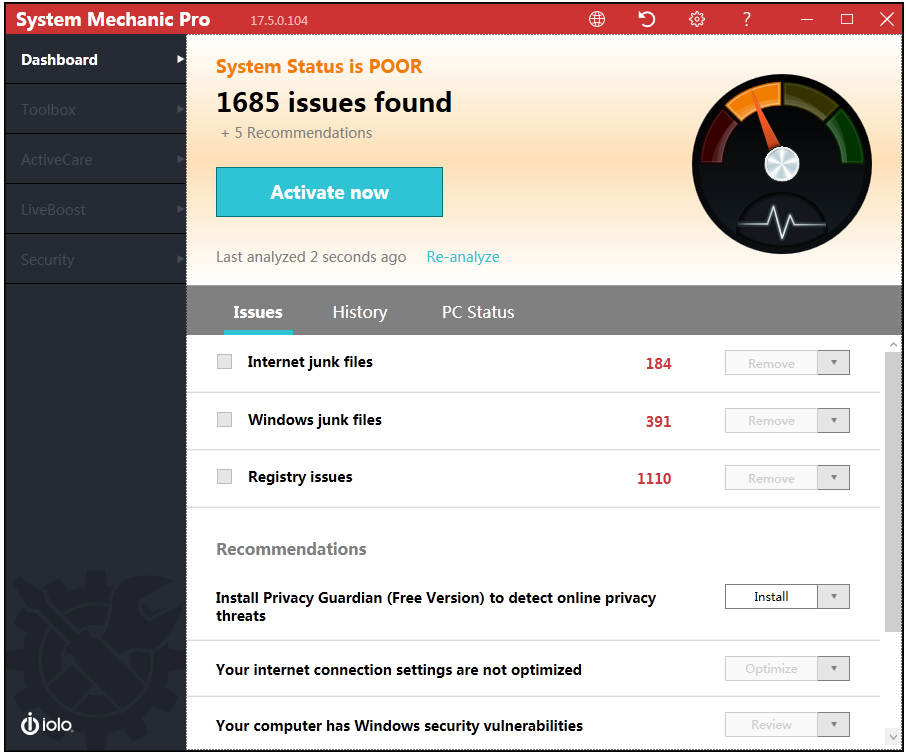Click the Re-analyze link
The width and height of the screenshot is (906, 755).
(x=463, y=256)
